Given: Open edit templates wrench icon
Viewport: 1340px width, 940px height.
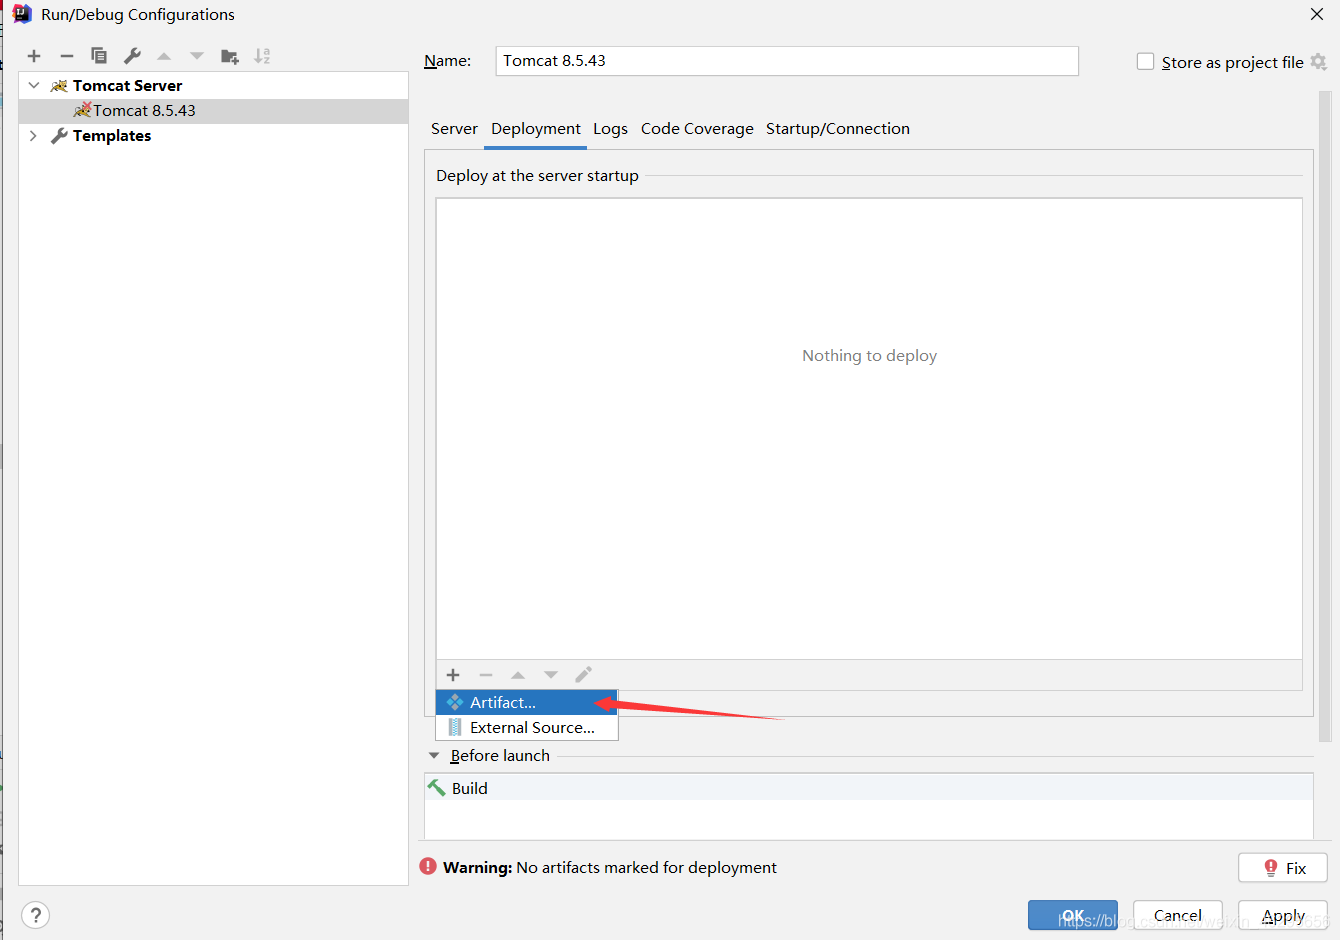Looking at the screenshot, I should (132, 56).
